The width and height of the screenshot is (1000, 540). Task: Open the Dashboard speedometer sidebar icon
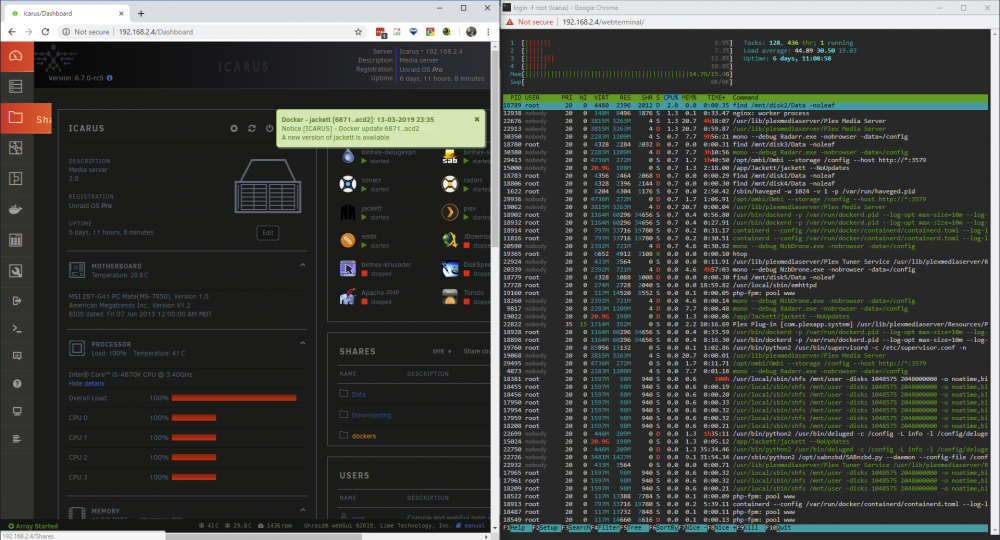(17, 56)
